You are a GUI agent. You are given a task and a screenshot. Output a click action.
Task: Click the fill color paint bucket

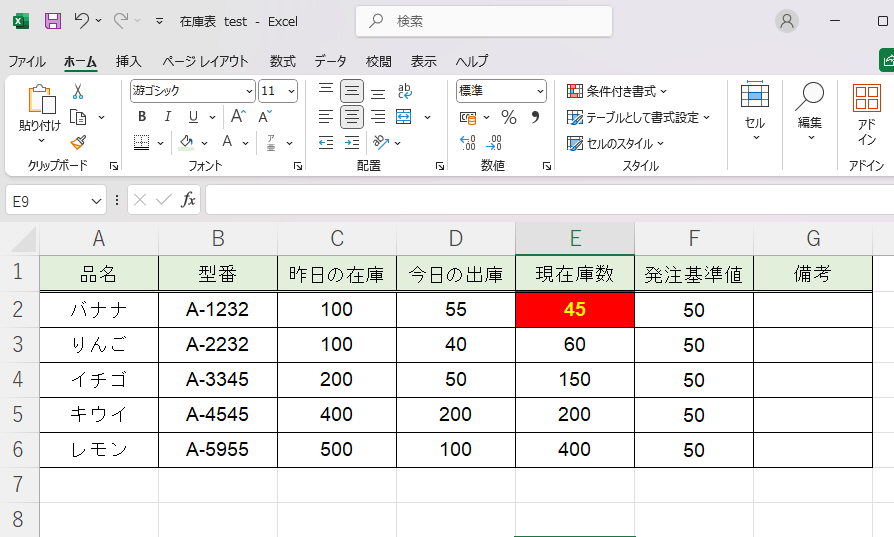coord(187,142)
